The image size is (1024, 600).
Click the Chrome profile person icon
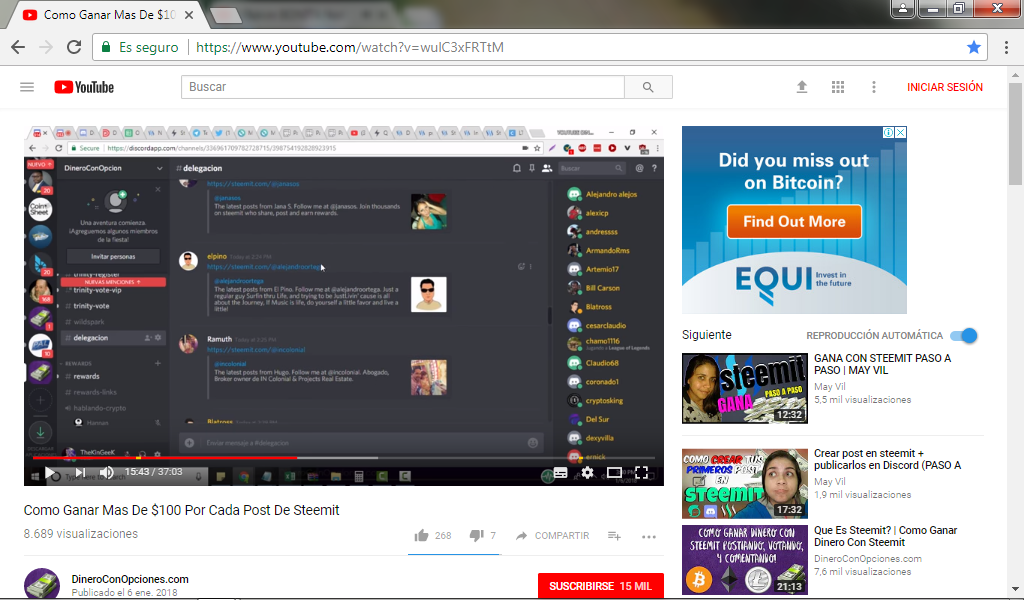tap(903, 8)
